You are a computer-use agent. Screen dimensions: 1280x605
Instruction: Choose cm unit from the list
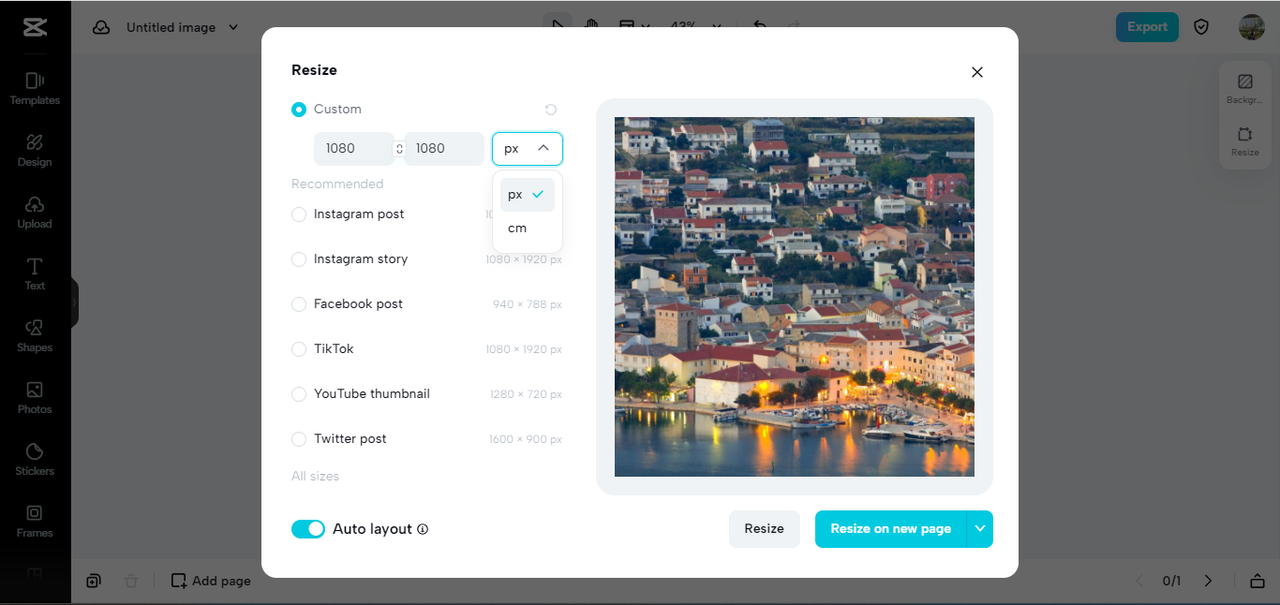point(527,228)
